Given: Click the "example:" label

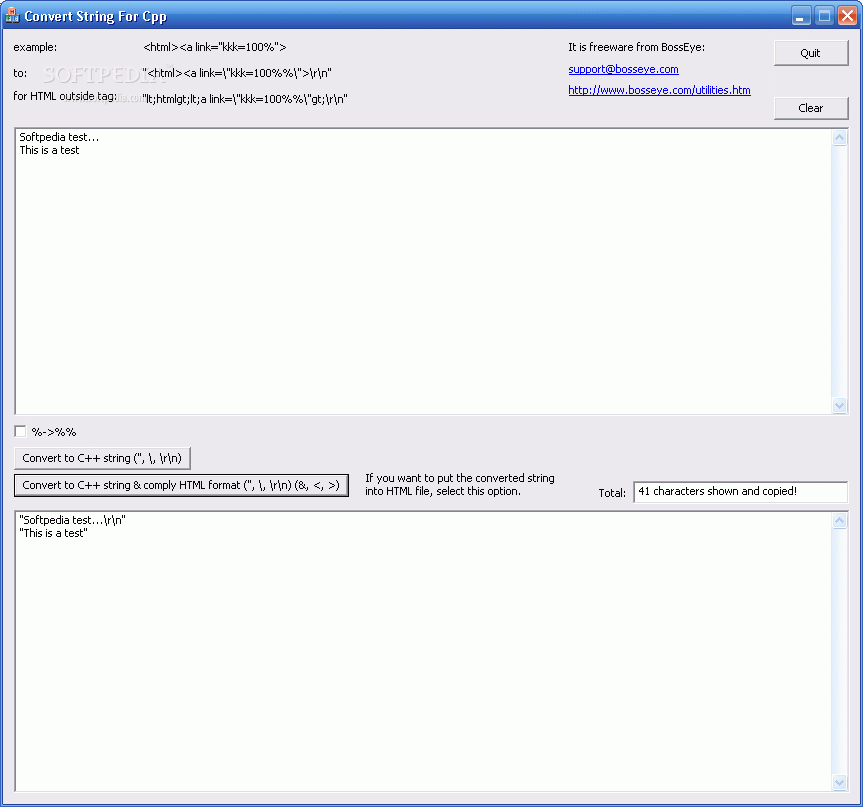Looking at the screenshot, I should pos(35,47).
